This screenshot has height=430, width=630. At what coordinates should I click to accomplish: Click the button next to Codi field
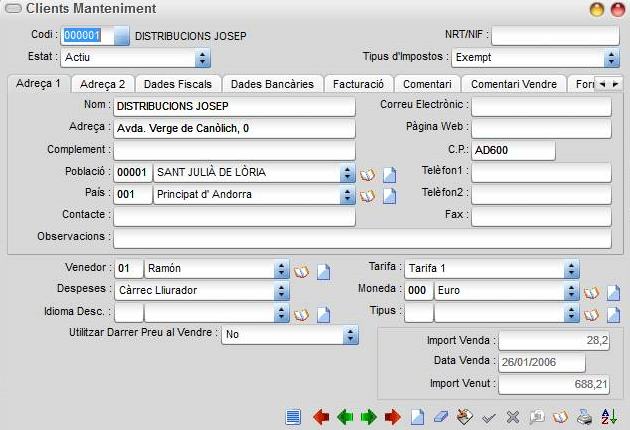[121, 36]
